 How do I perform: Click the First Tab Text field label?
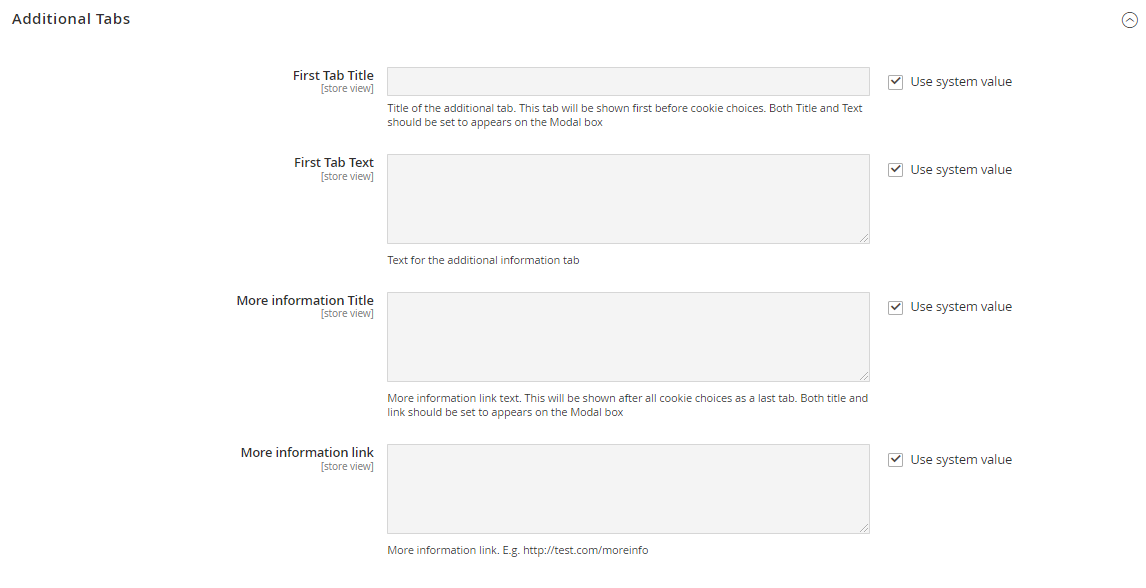tap(334, 162)
